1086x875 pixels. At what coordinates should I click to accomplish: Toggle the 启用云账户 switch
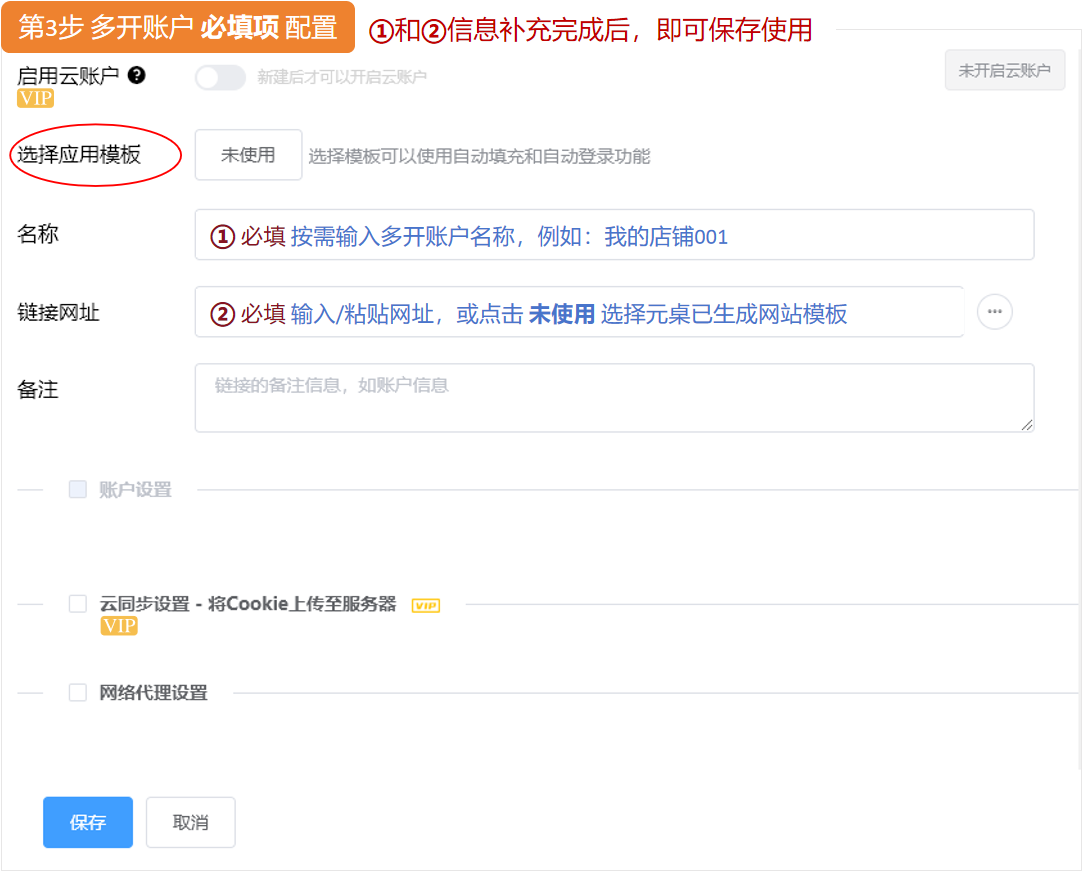(x=220, y=77)
